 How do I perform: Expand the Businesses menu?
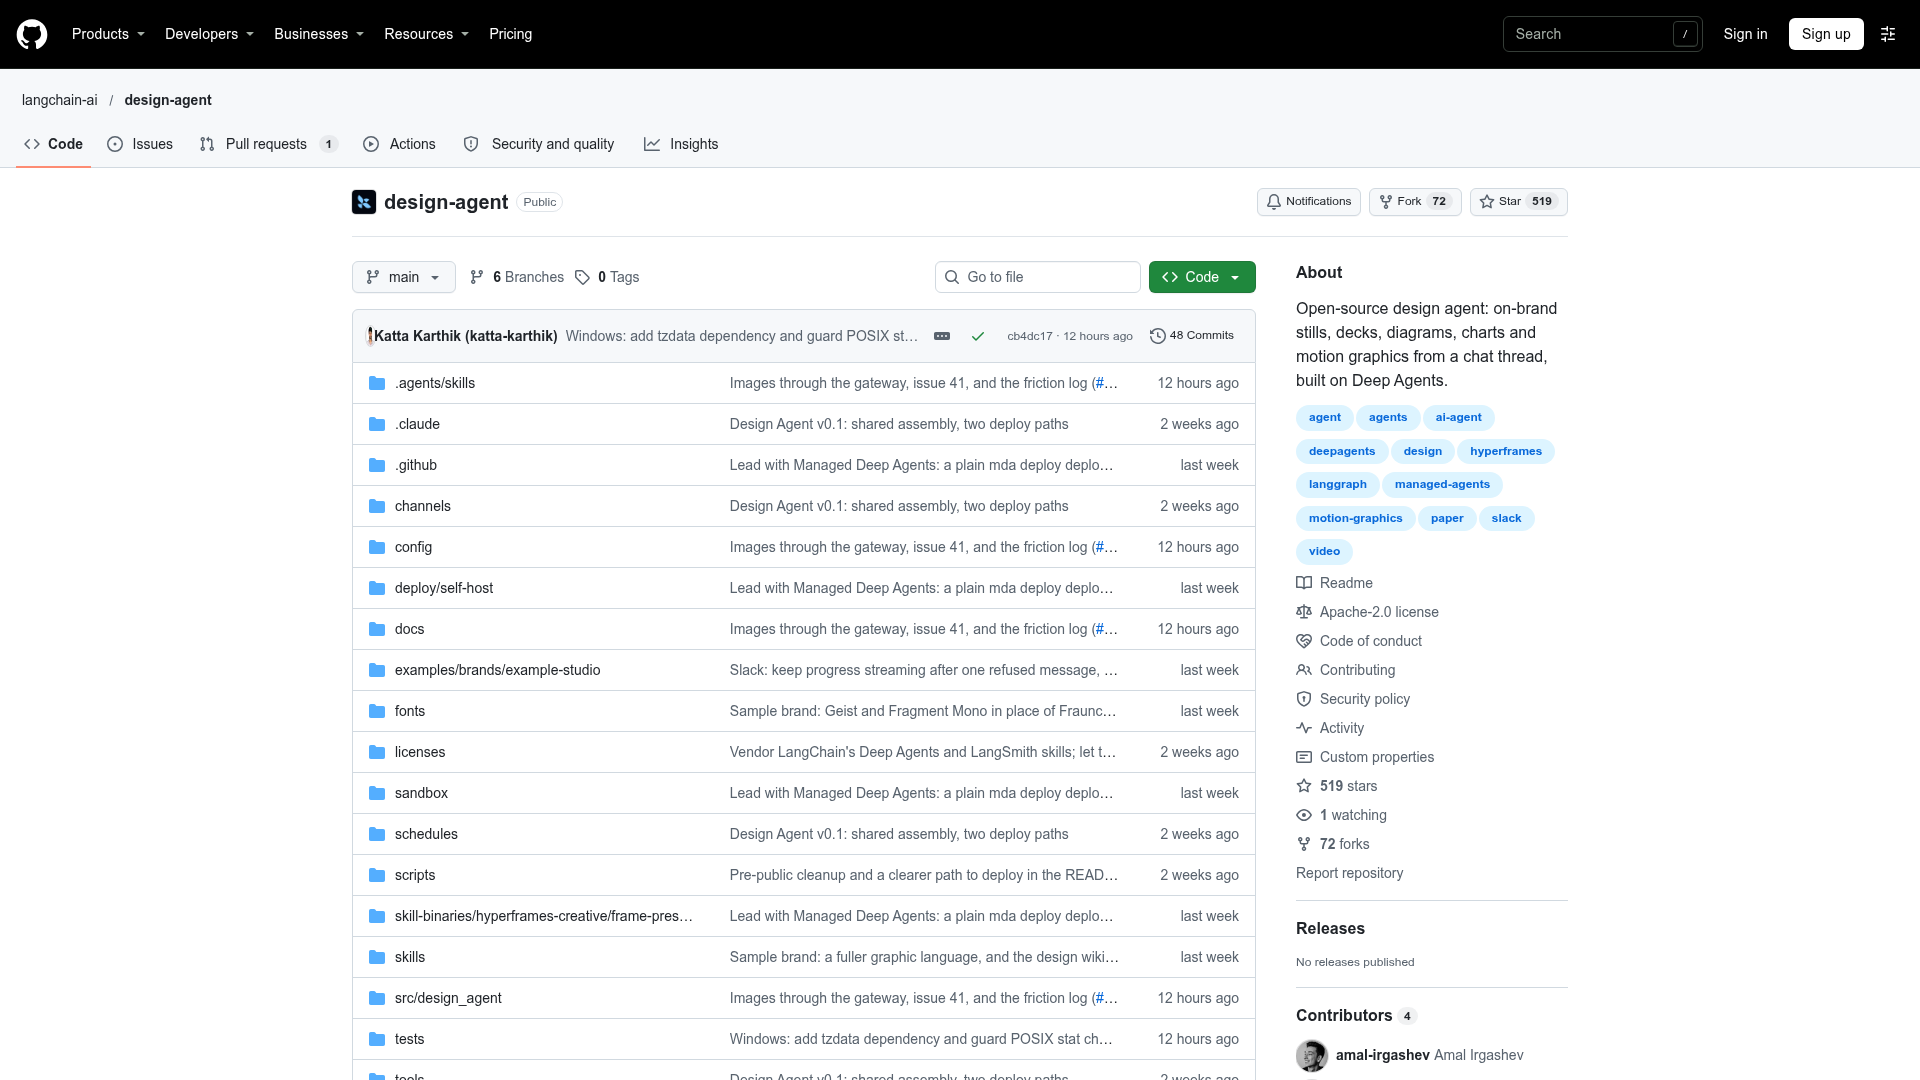click(319, 34)
